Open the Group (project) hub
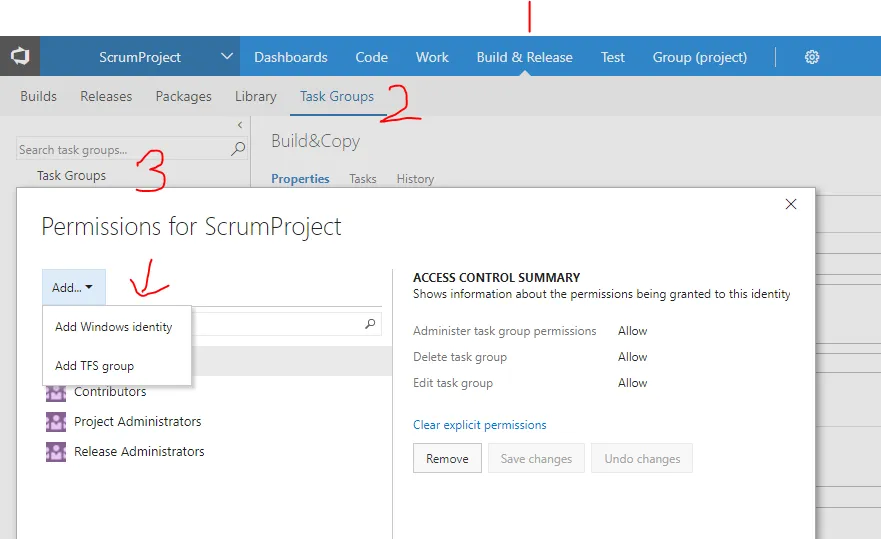Image resolution: width=881 pixels, height=539 pixels. pyautogui.click(x=700, y=57)
